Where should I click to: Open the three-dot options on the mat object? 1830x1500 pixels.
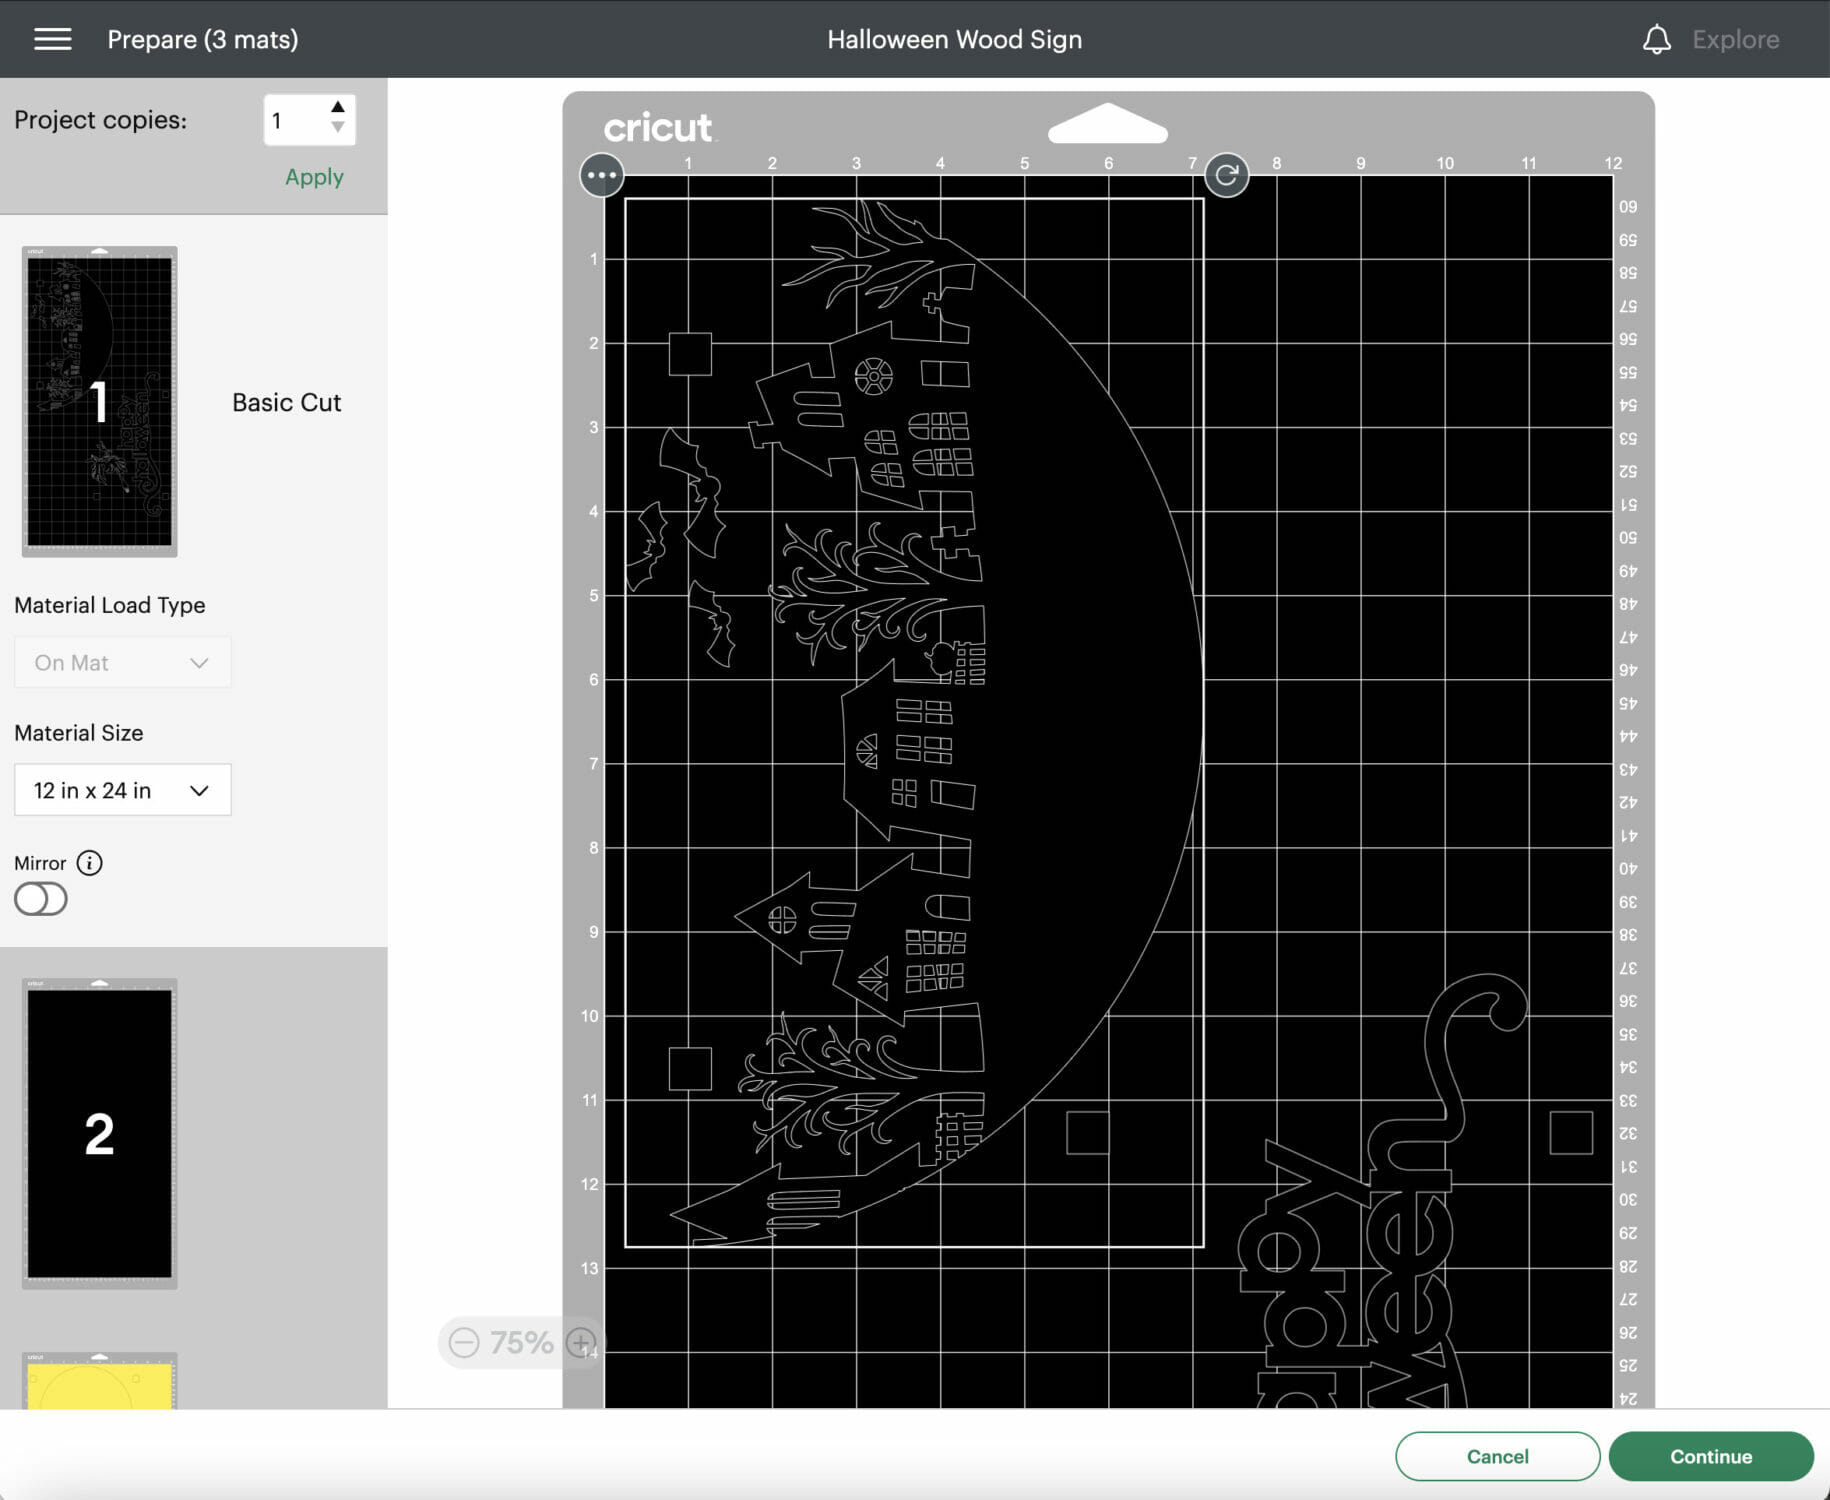[601, 175]
